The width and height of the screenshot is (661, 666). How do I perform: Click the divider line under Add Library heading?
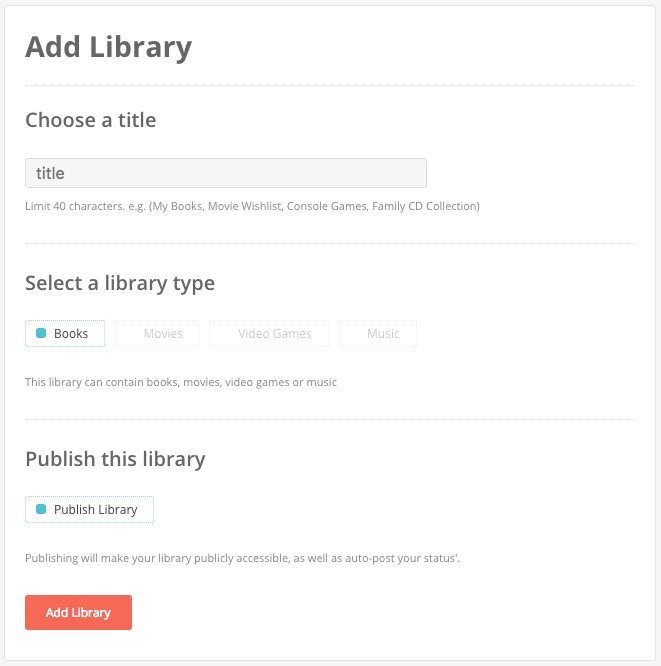click(x=330, y=86)
